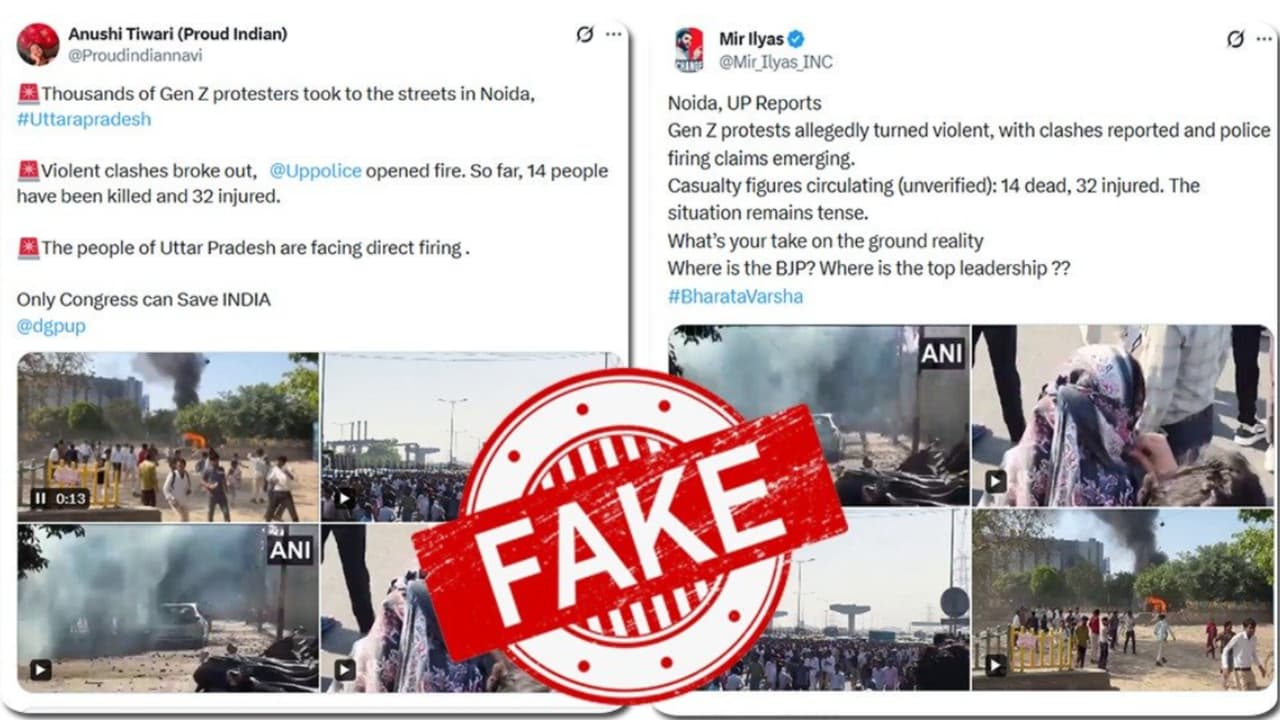
Task: Play the floral scarf video in right post
Action: [x=995, y=483]
